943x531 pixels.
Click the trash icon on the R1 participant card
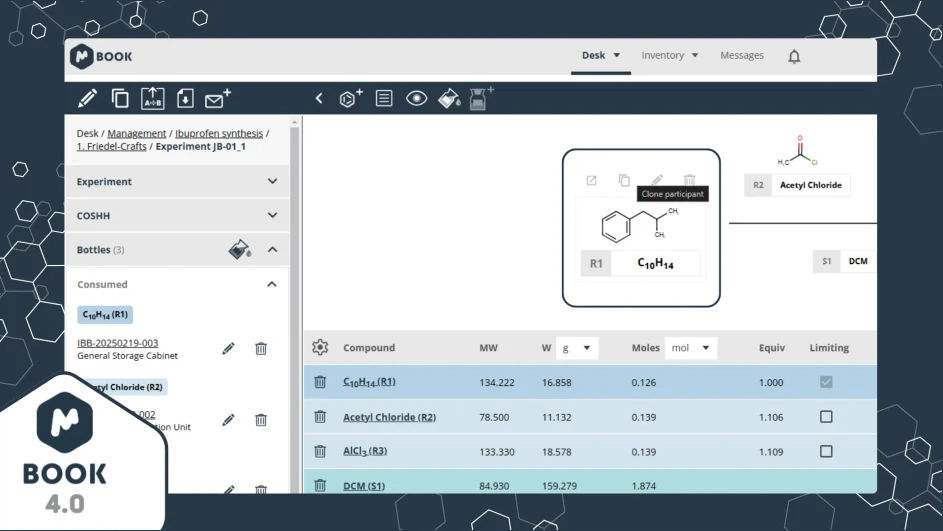tap(690, 180)
